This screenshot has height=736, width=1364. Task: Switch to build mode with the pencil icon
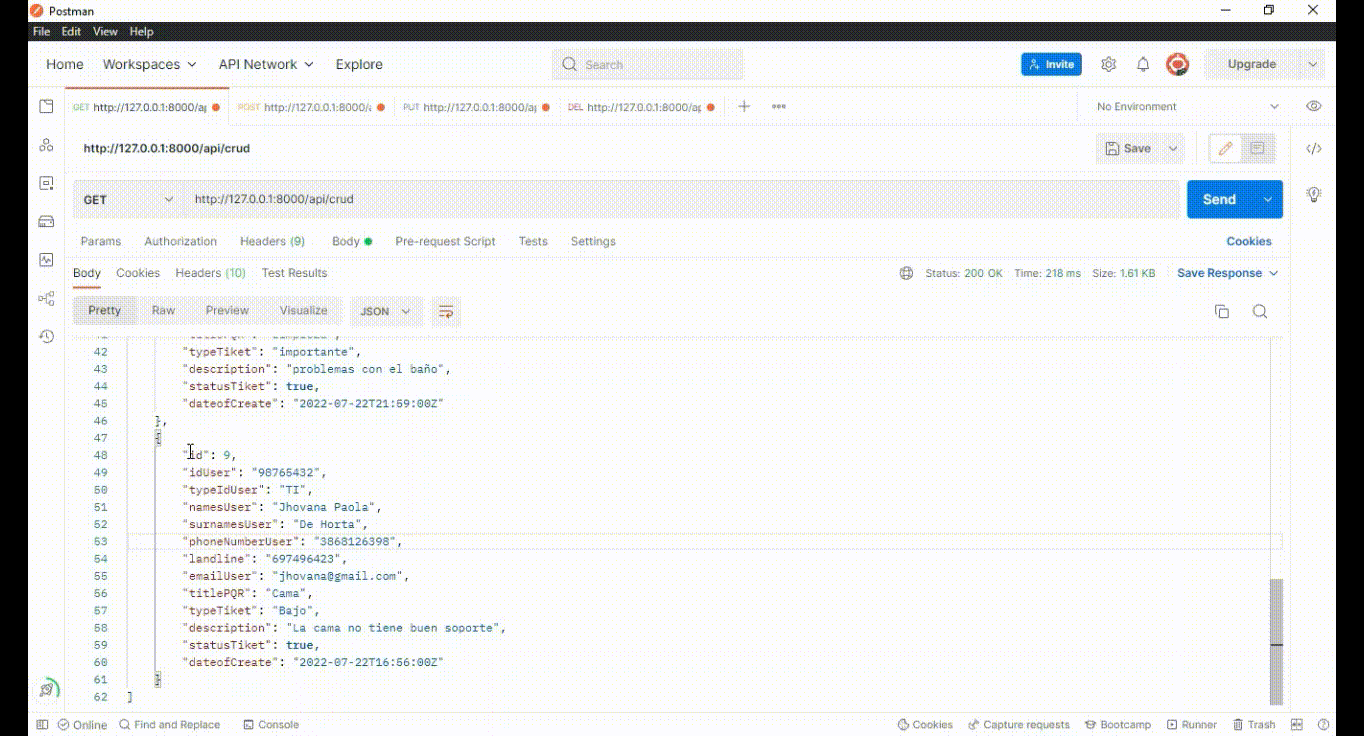[1225, 148]
